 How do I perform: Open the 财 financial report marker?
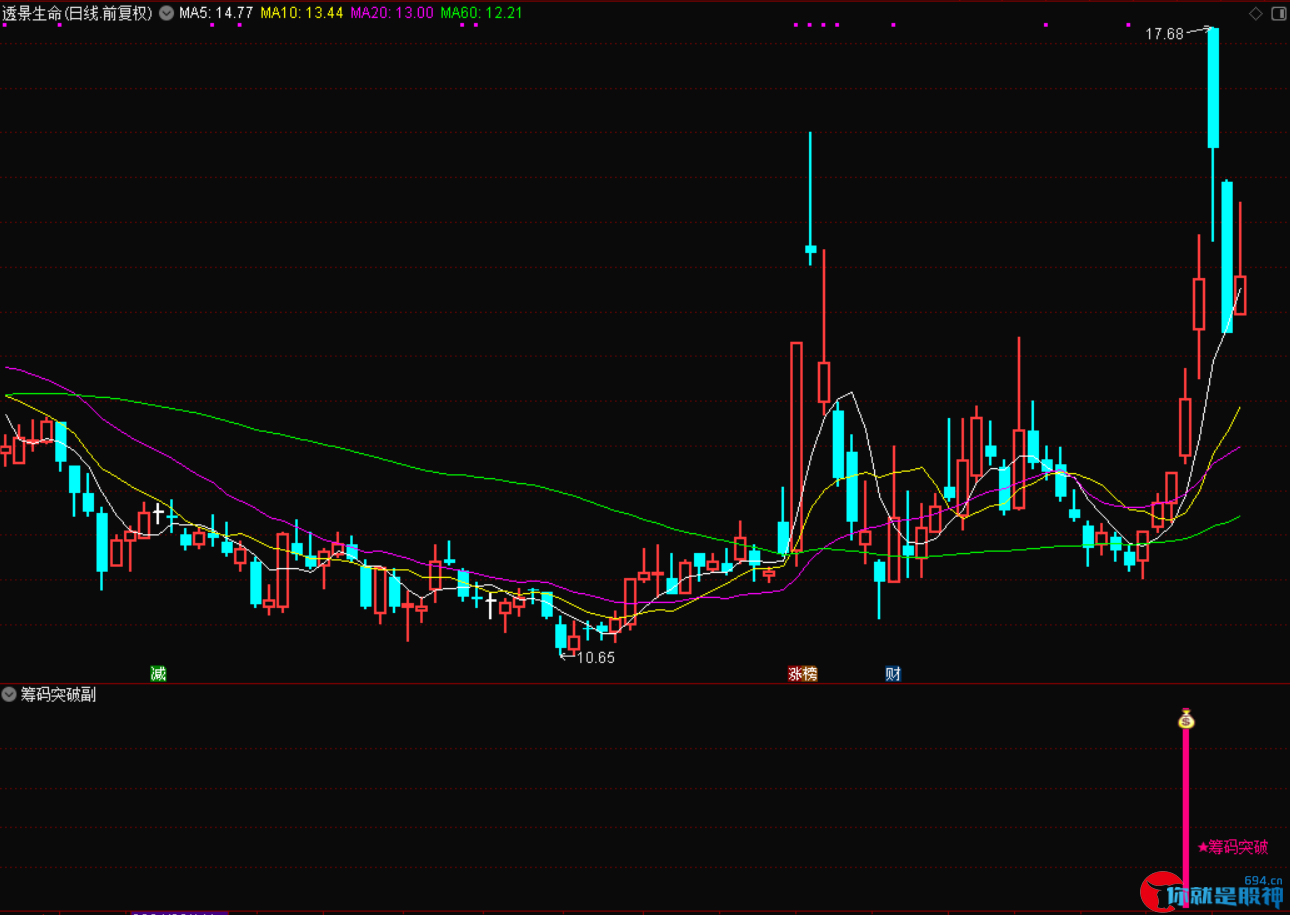pyautogui.click(x=893, y=674)
